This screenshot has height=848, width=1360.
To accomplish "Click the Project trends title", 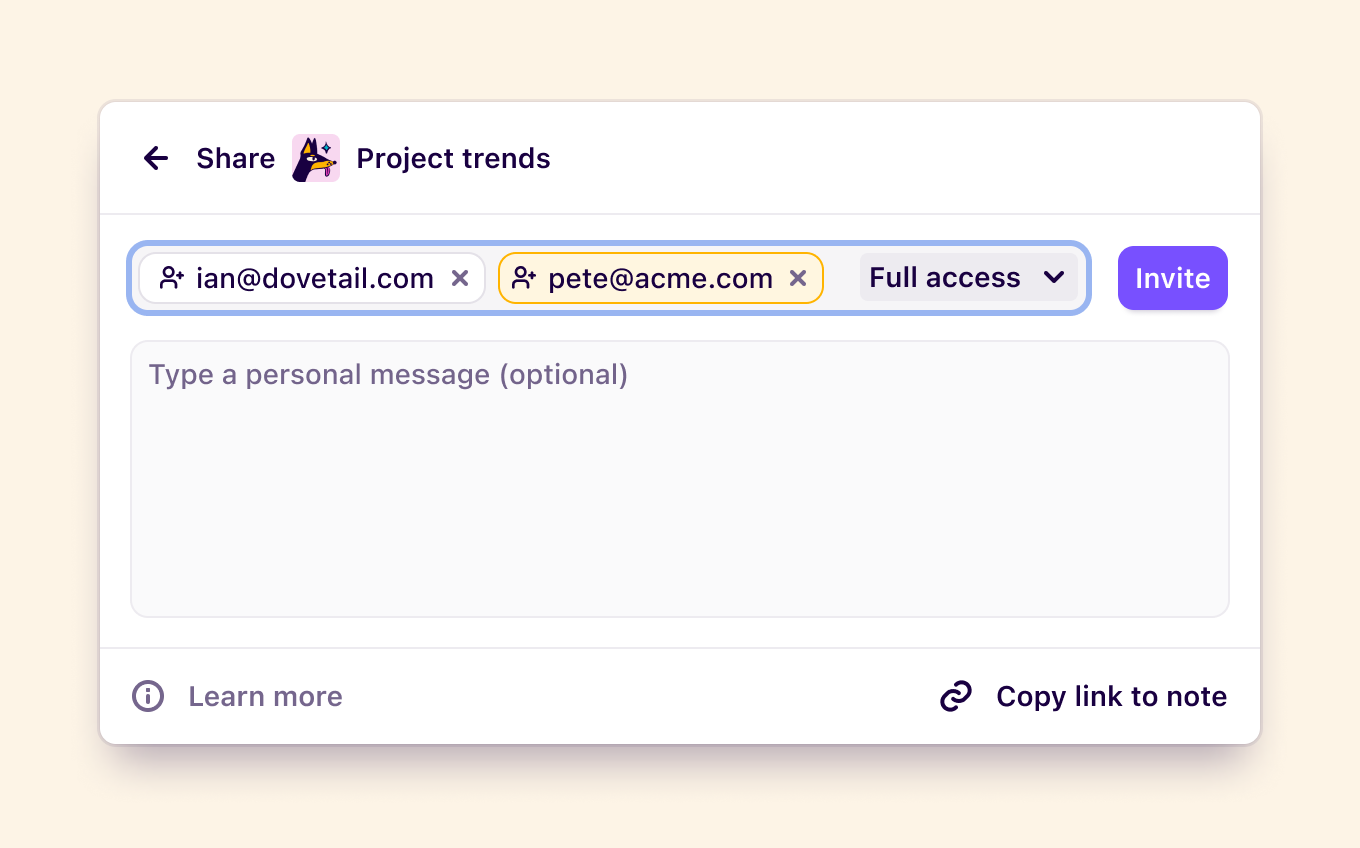I will pyautogui.click(x=453, y=158).
